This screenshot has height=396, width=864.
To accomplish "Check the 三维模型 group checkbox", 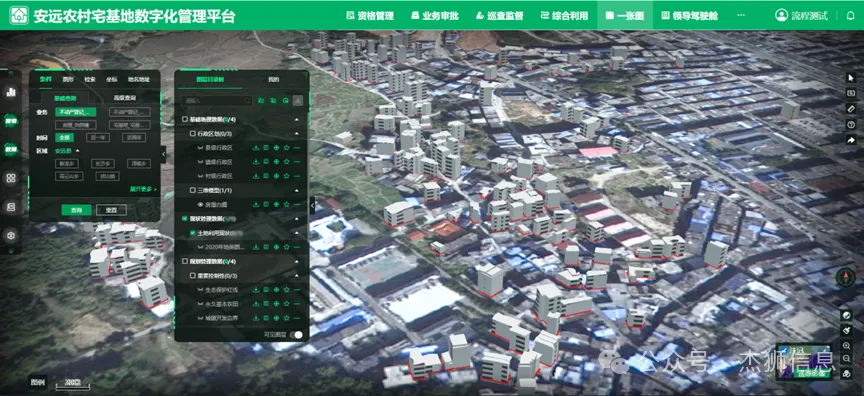I will point(192,190).
